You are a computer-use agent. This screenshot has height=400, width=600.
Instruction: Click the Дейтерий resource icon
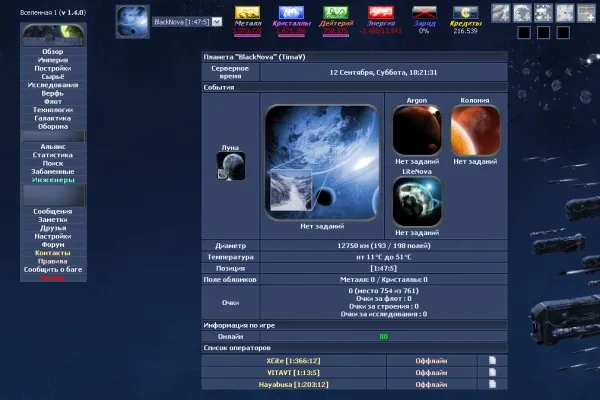[336, 13]
